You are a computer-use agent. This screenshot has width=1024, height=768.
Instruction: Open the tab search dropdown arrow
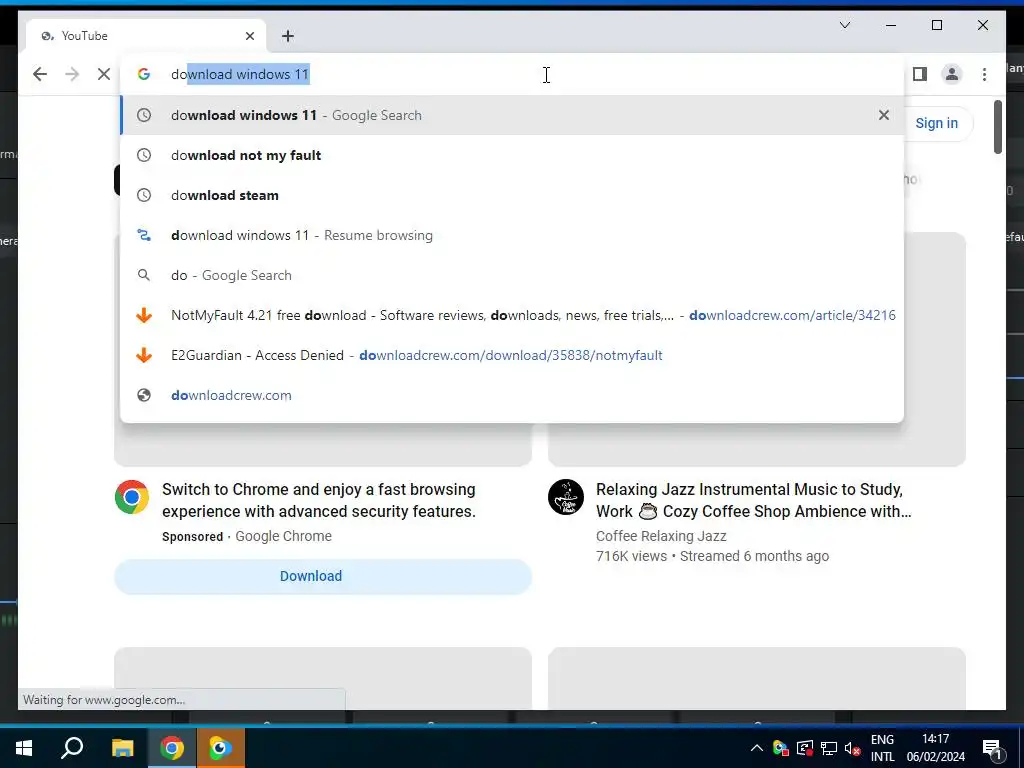coord(844,25)
